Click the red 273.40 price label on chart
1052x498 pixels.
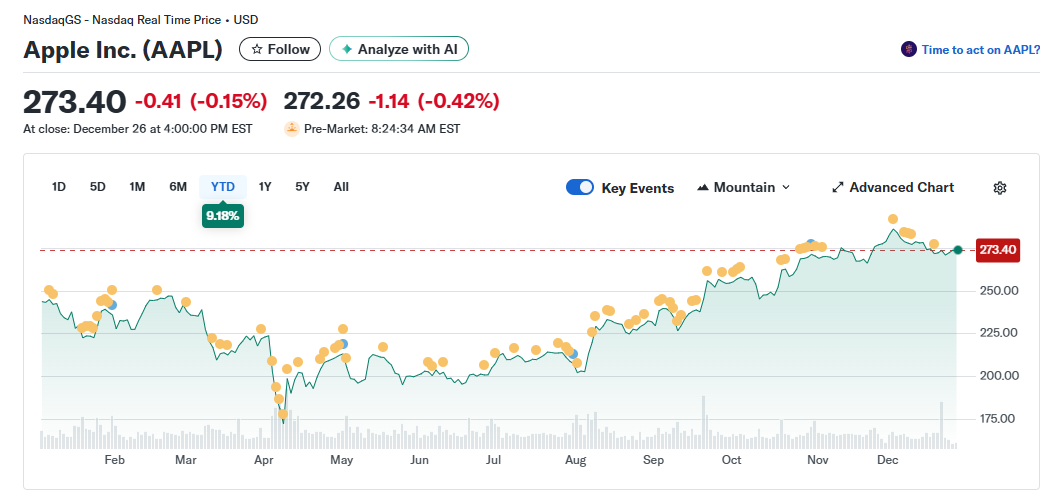point(998,250)
